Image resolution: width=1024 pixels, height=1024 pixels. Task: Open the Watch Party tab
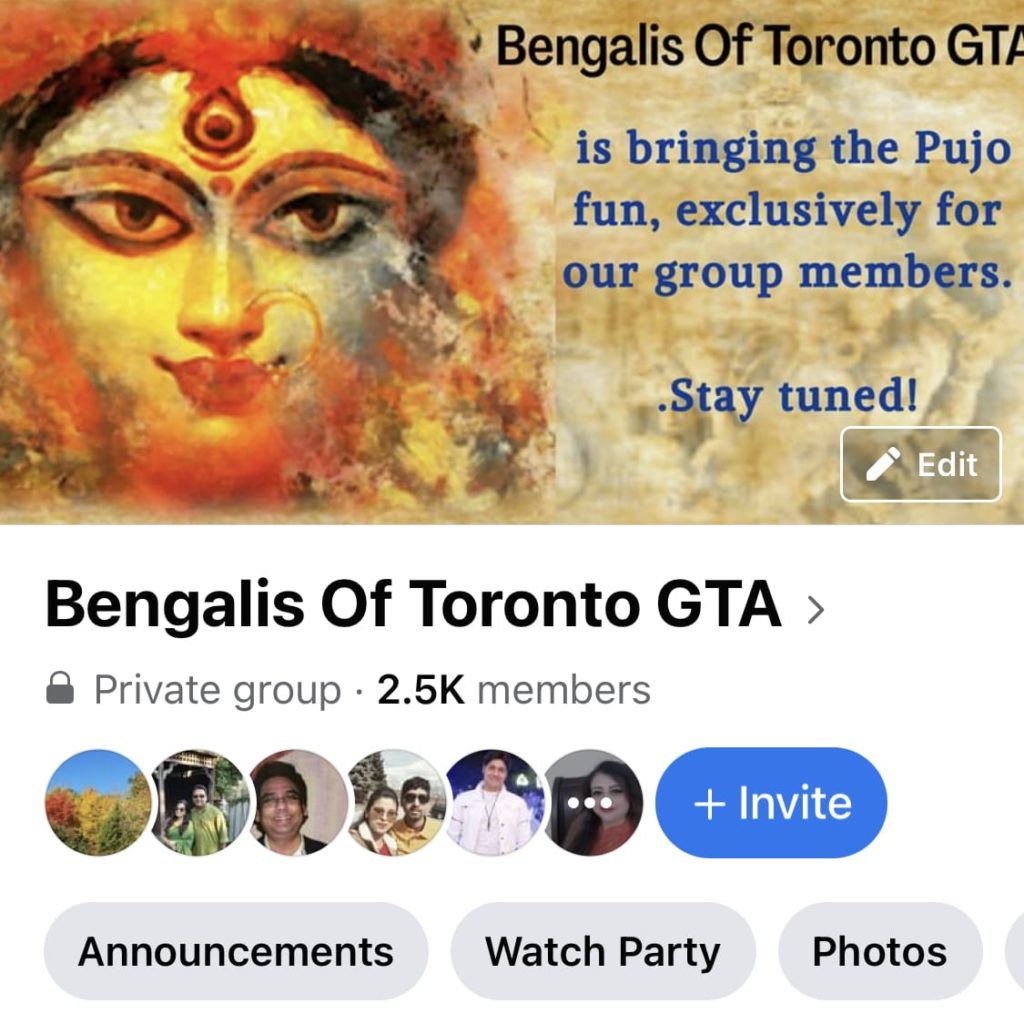point(603,951)
